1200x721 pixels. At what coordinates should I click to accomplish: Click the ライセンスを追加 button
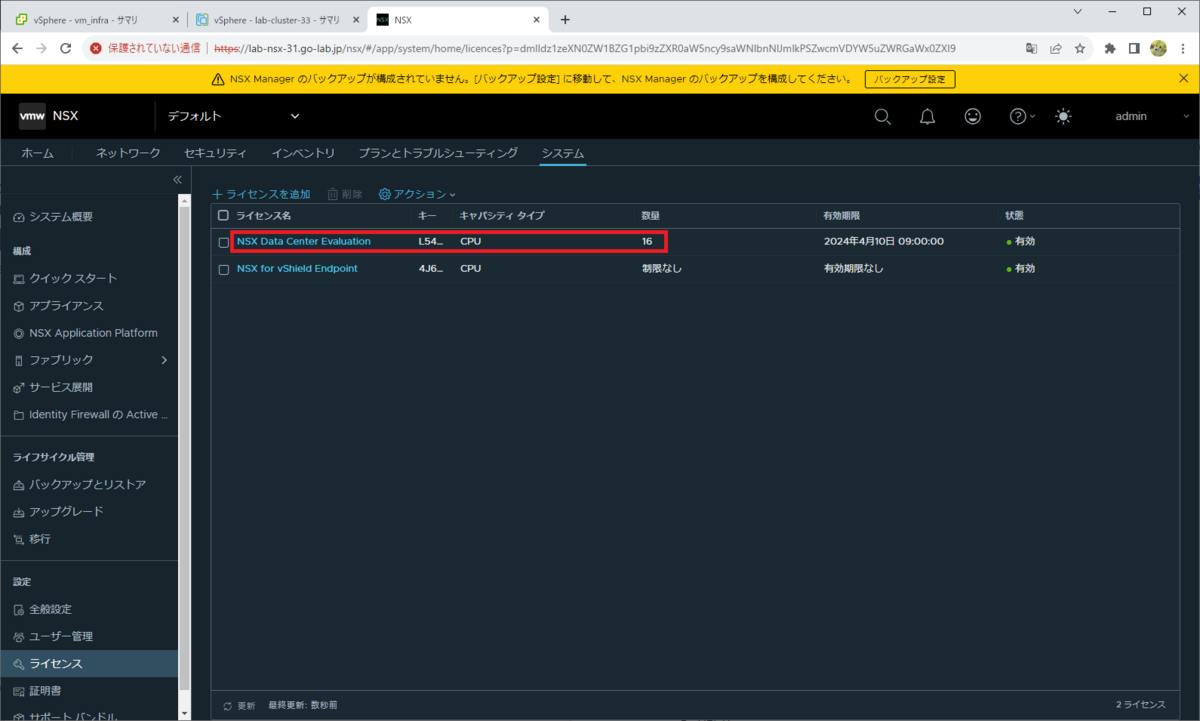pos(262,194)
